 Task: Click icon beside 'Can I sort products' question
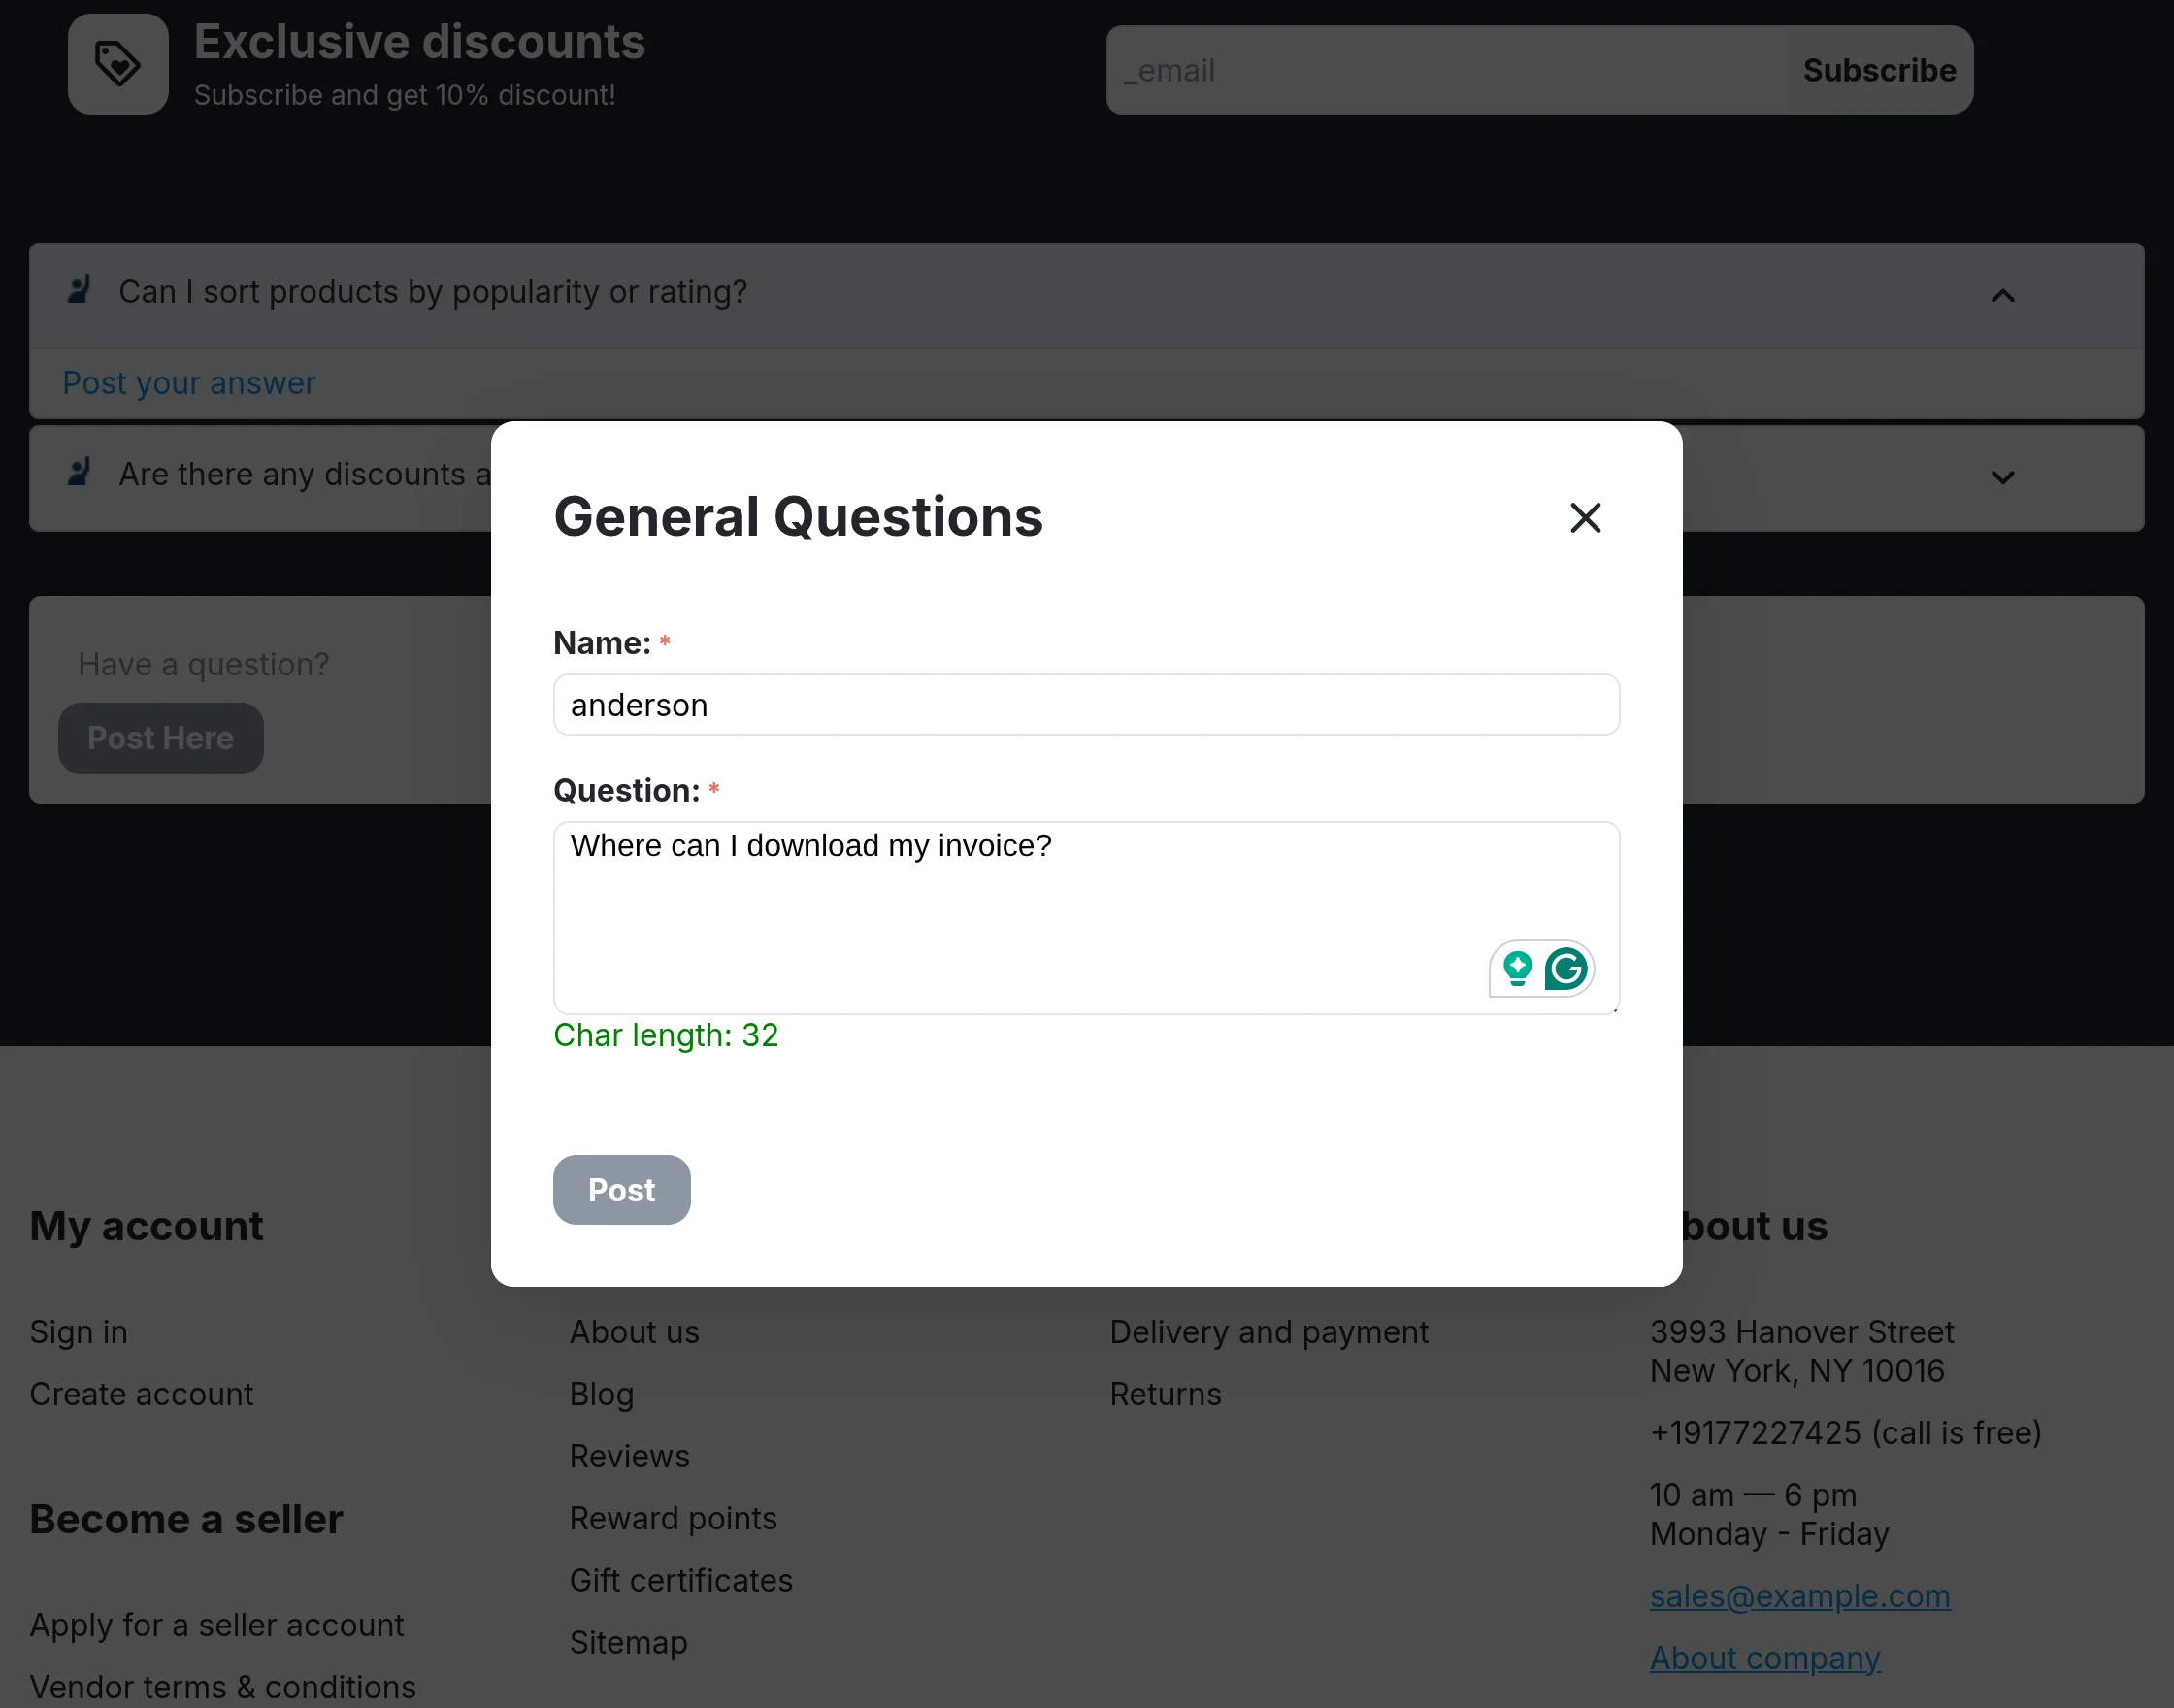point(78,290)
